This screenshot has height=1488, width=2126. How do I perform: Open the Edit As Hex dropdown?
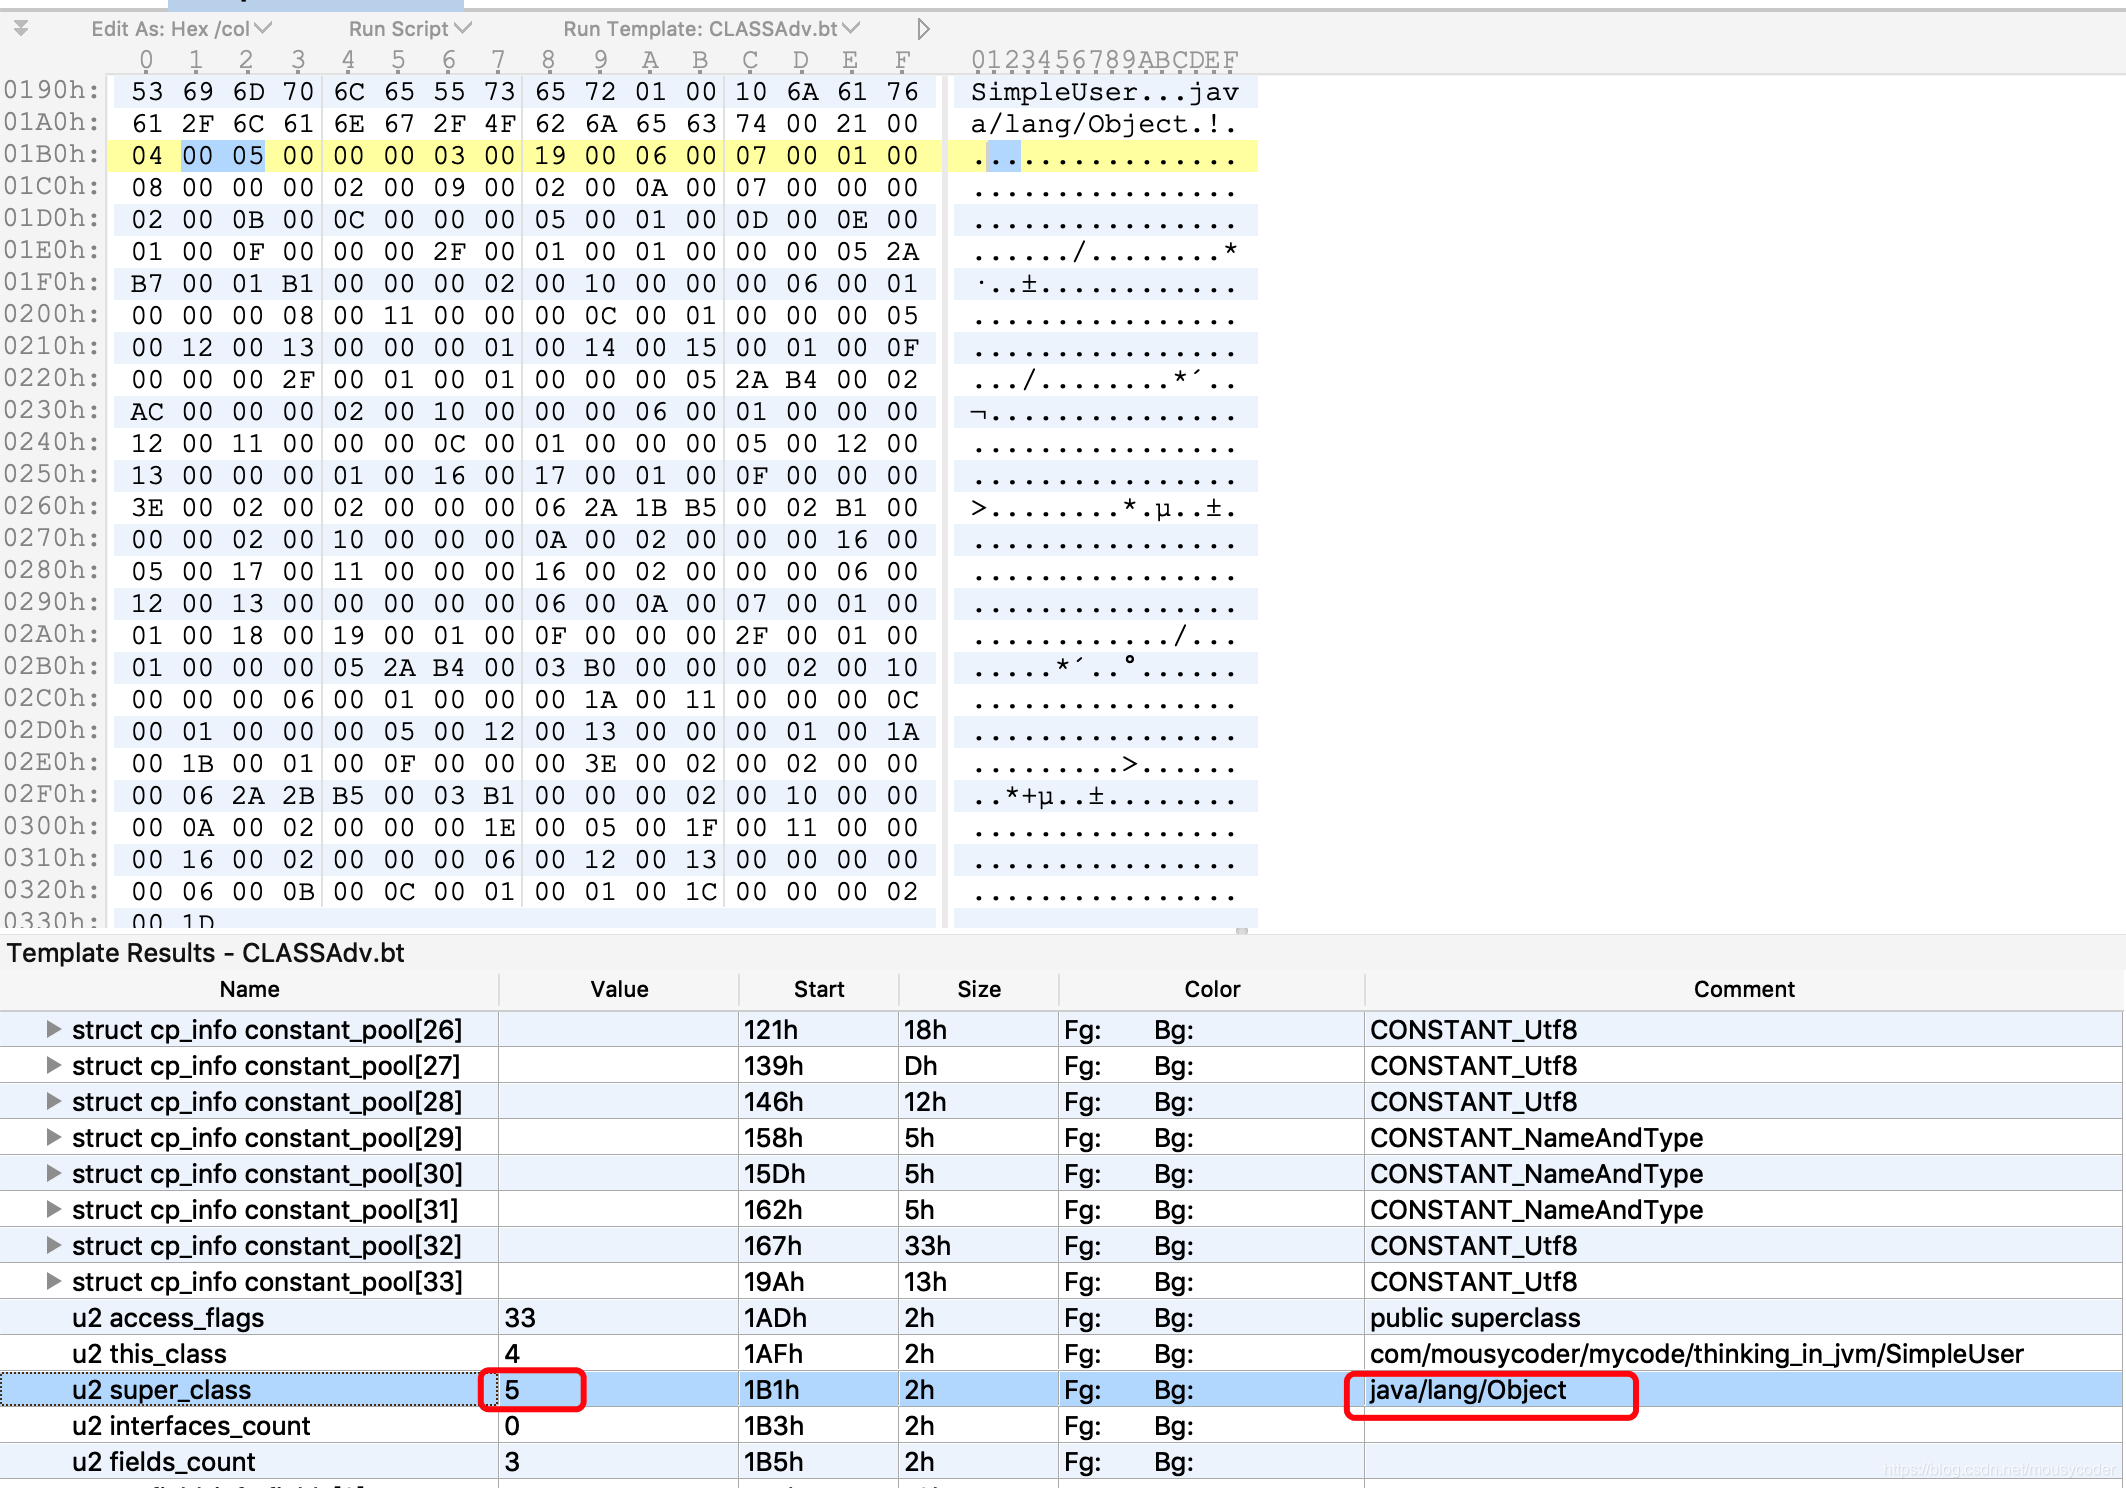tap(180, 29)
